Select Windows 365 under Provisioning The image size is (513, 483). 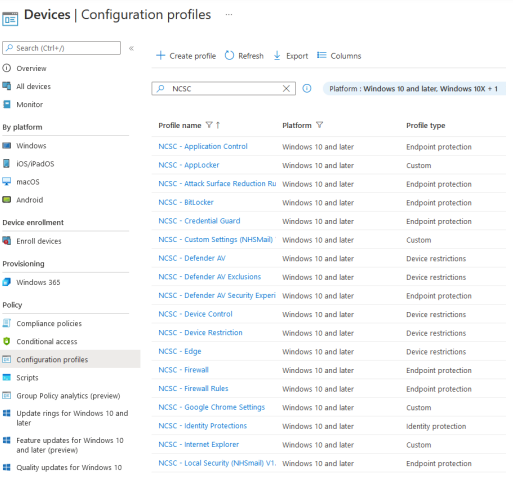[x=38, y=282]
